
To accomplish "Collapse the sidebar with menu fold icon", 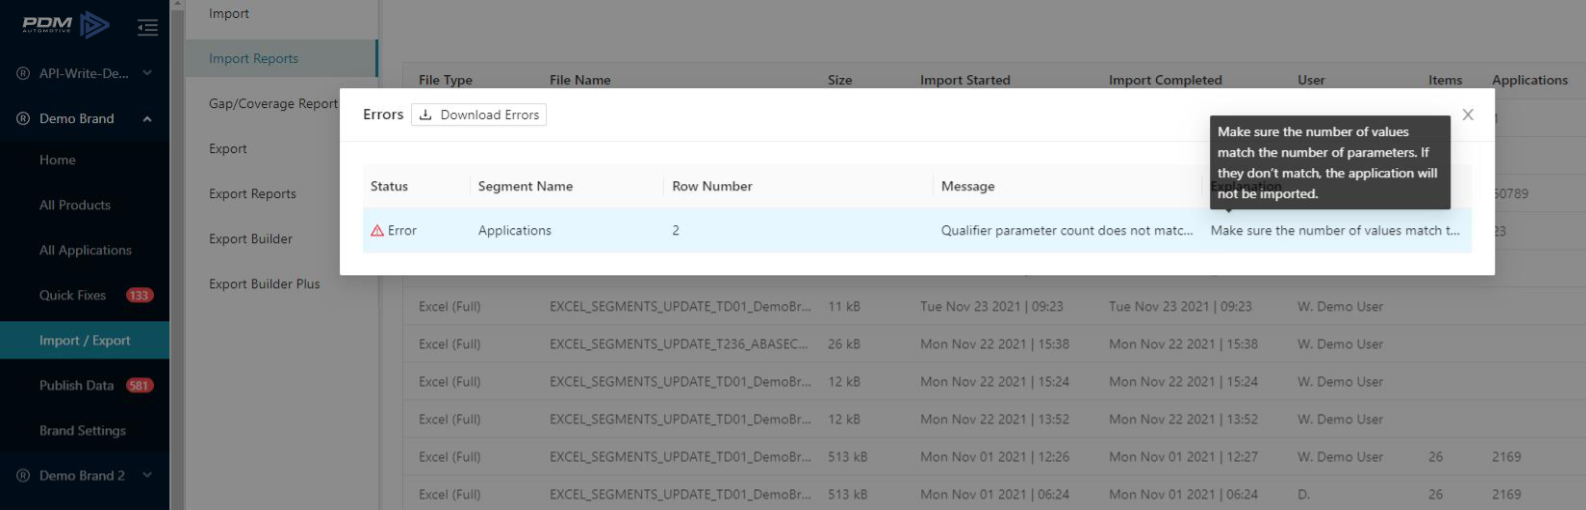I will click(148, 27).
